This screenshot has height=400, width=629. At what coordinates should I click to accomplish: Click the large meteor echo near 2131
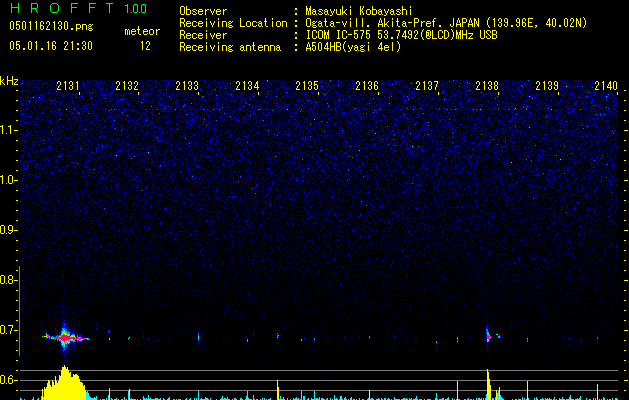pos(65,338)
